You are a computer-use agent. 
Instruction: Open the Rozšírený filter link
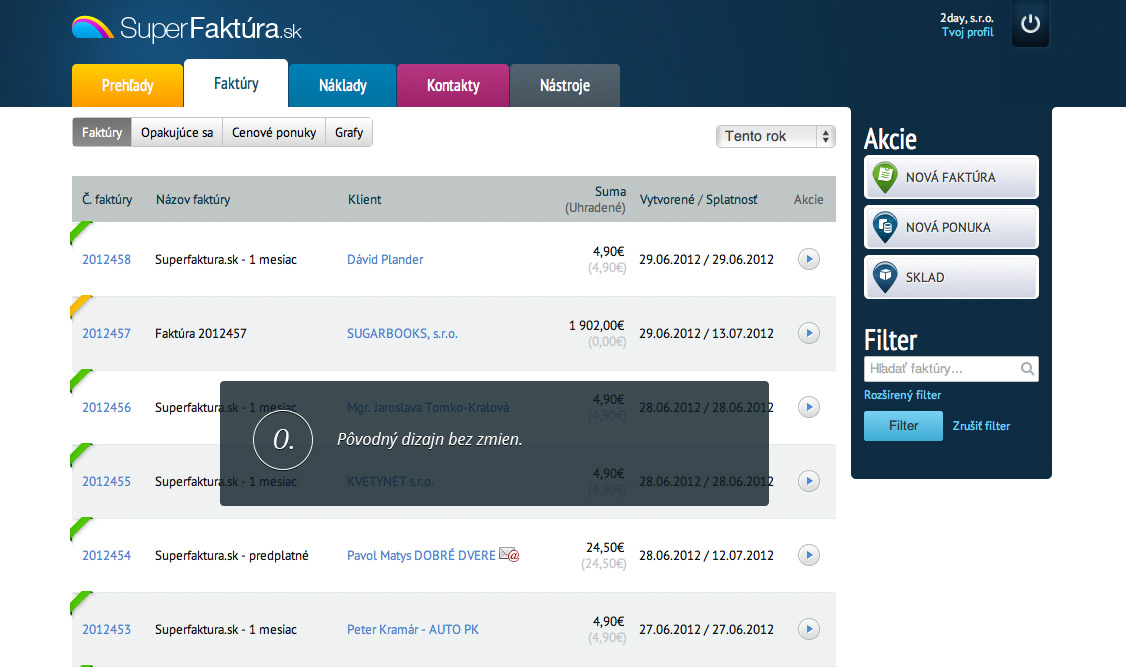(x=902, y=395)
